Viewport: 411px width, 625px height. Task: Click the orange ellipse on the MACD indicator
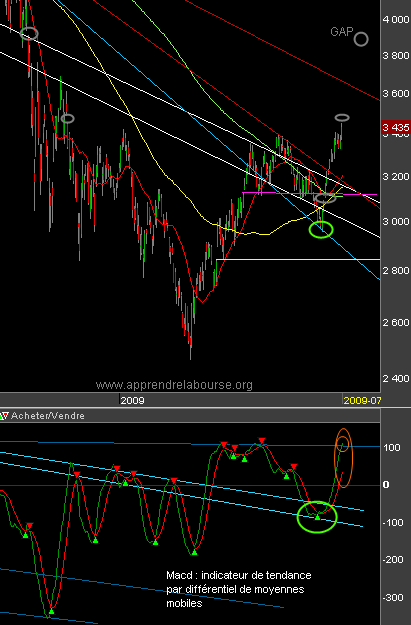click(343, 458)
